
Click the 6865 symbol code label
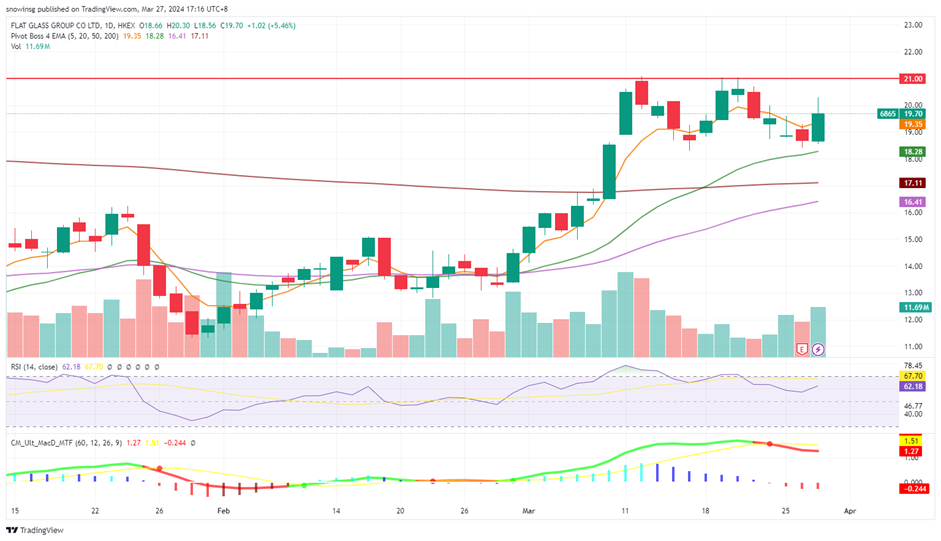(888, 113)
